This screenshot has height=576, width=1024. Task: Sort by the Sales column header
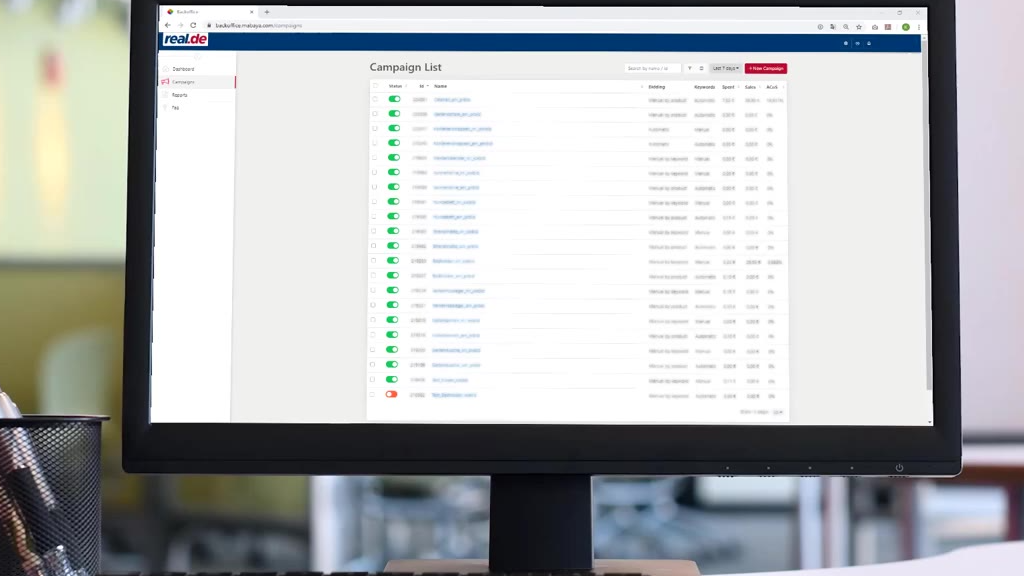coord(750,87)
